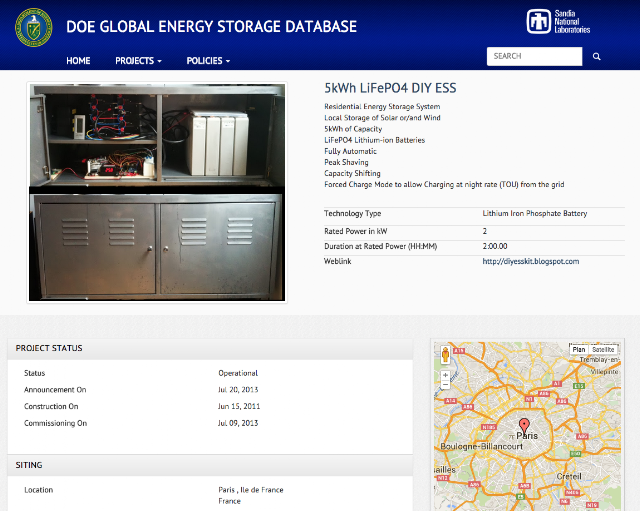Select the Paris, Ile de France location text
This screenshot has height=511, width=640.
(251, 490)
